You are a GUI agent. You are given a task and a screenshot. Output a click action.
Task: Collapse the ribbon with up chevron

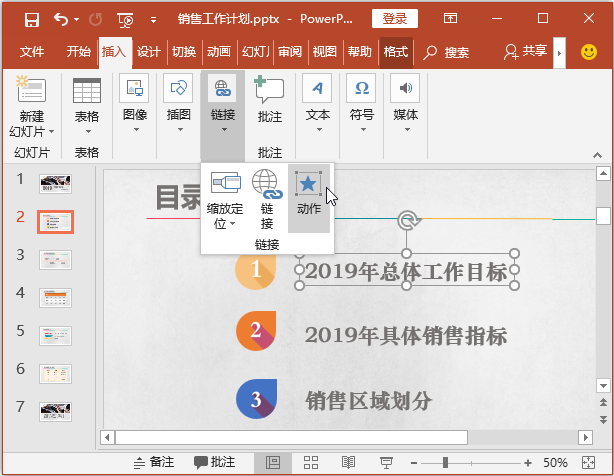597,155
